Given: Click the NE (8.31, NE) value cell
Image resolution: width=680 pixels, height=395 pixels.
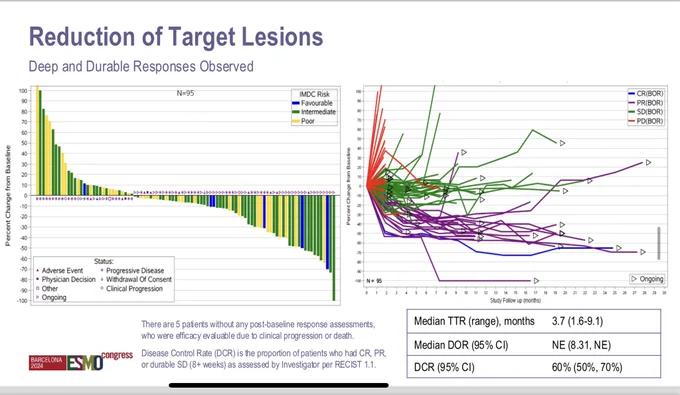Looking at the screenshot, I should tap(581, 345).
